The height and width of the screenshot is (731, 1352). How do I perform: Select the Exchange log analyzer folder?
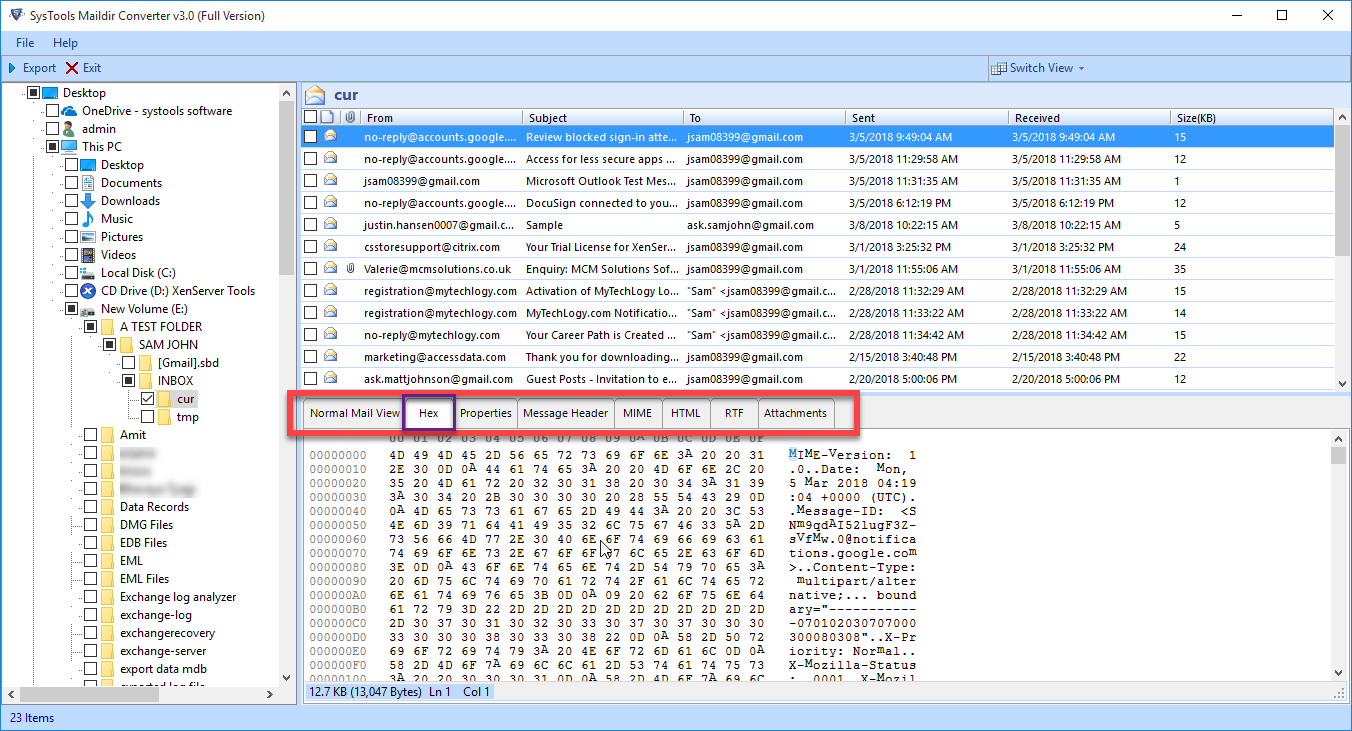click(x=178, y=597)
